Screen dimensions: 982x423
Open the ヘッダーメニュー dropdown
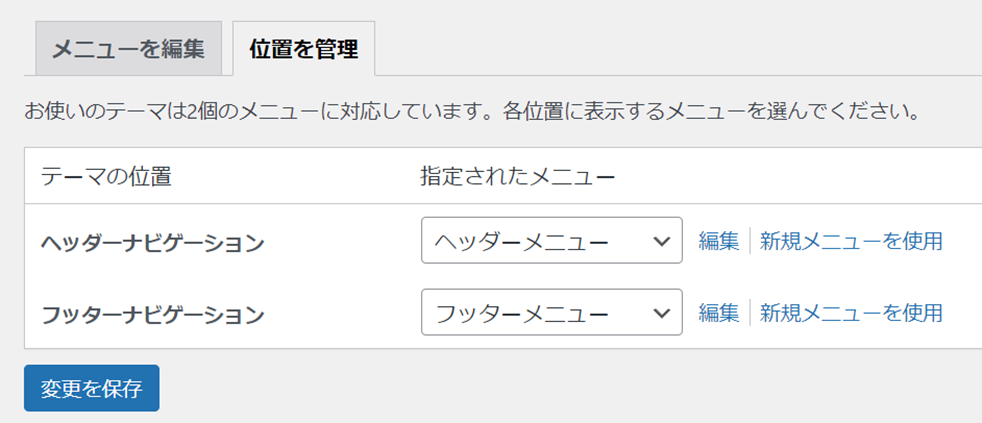[x=551, y=241]
